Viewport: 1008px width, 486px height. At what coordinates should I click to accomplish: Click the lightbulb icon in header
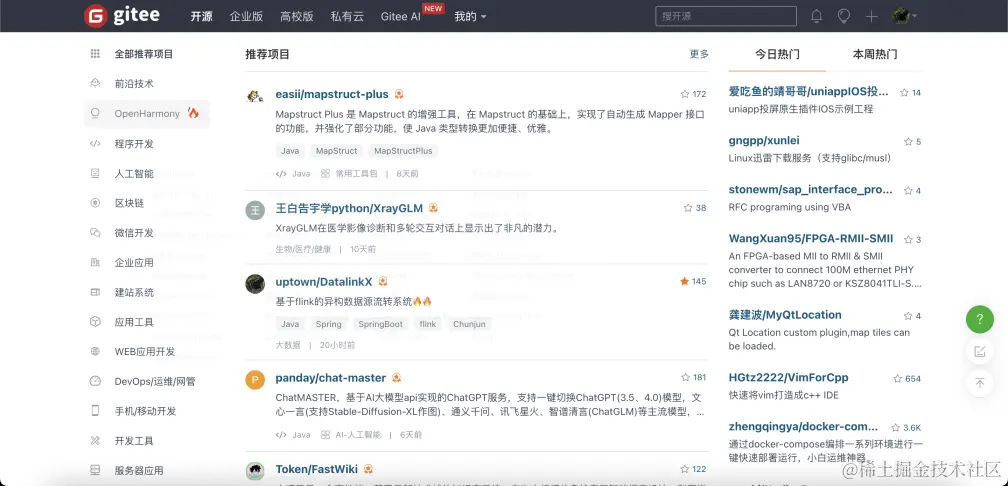coord(844,16)
